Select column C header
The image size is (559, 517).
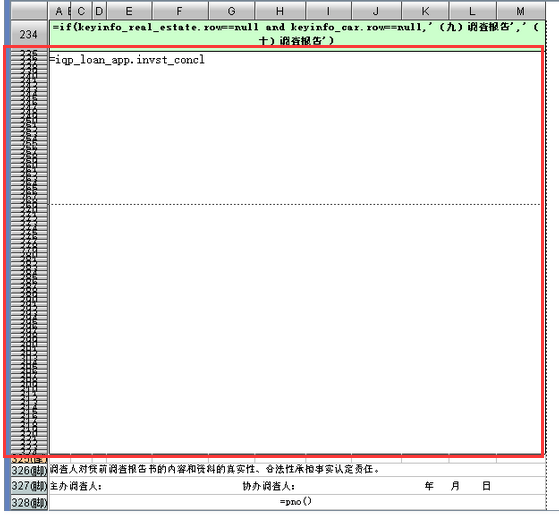tap(81, 11)
